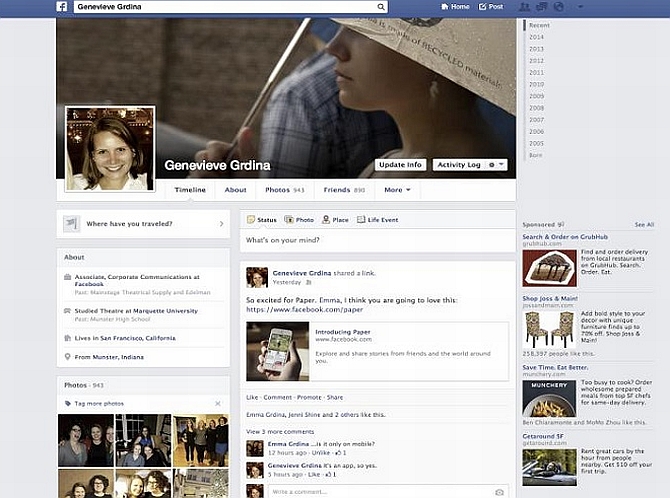Click the Write a comment field
This screenshot has height=498, width=670.
click(380, 492)
